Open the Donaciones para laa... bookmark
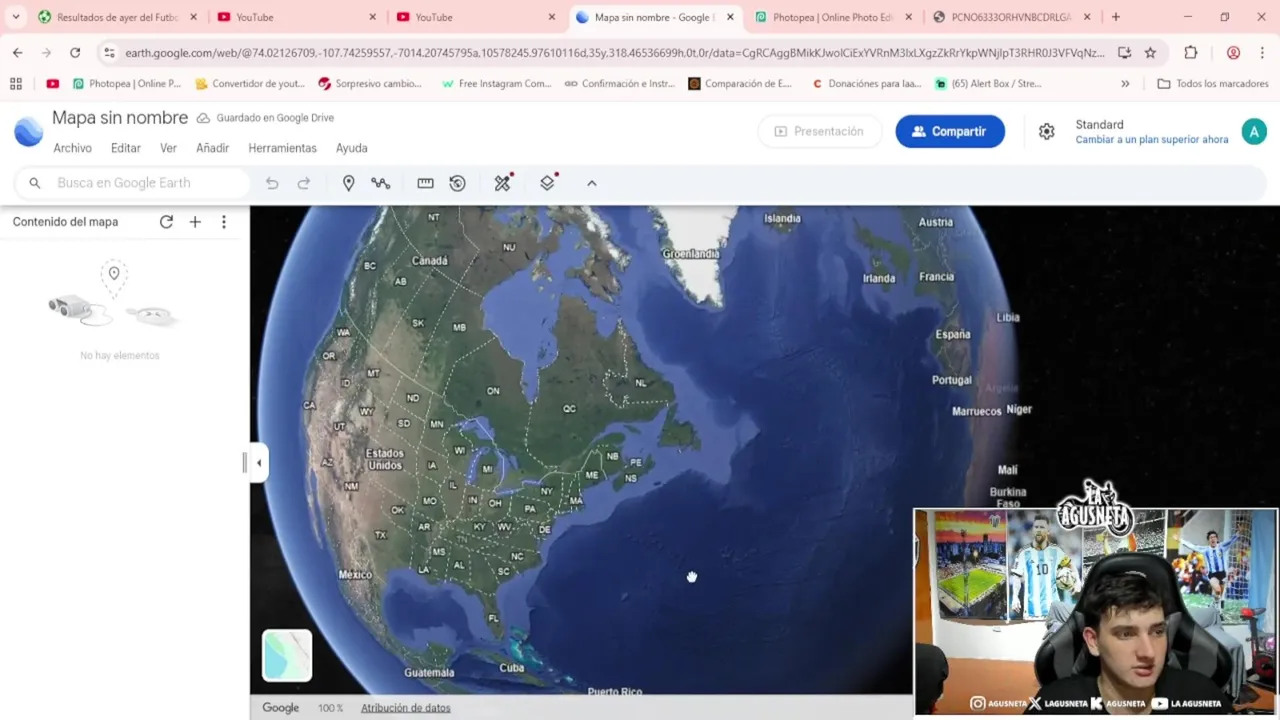This screenshot has height=720, width=1280. click(866, 84)
